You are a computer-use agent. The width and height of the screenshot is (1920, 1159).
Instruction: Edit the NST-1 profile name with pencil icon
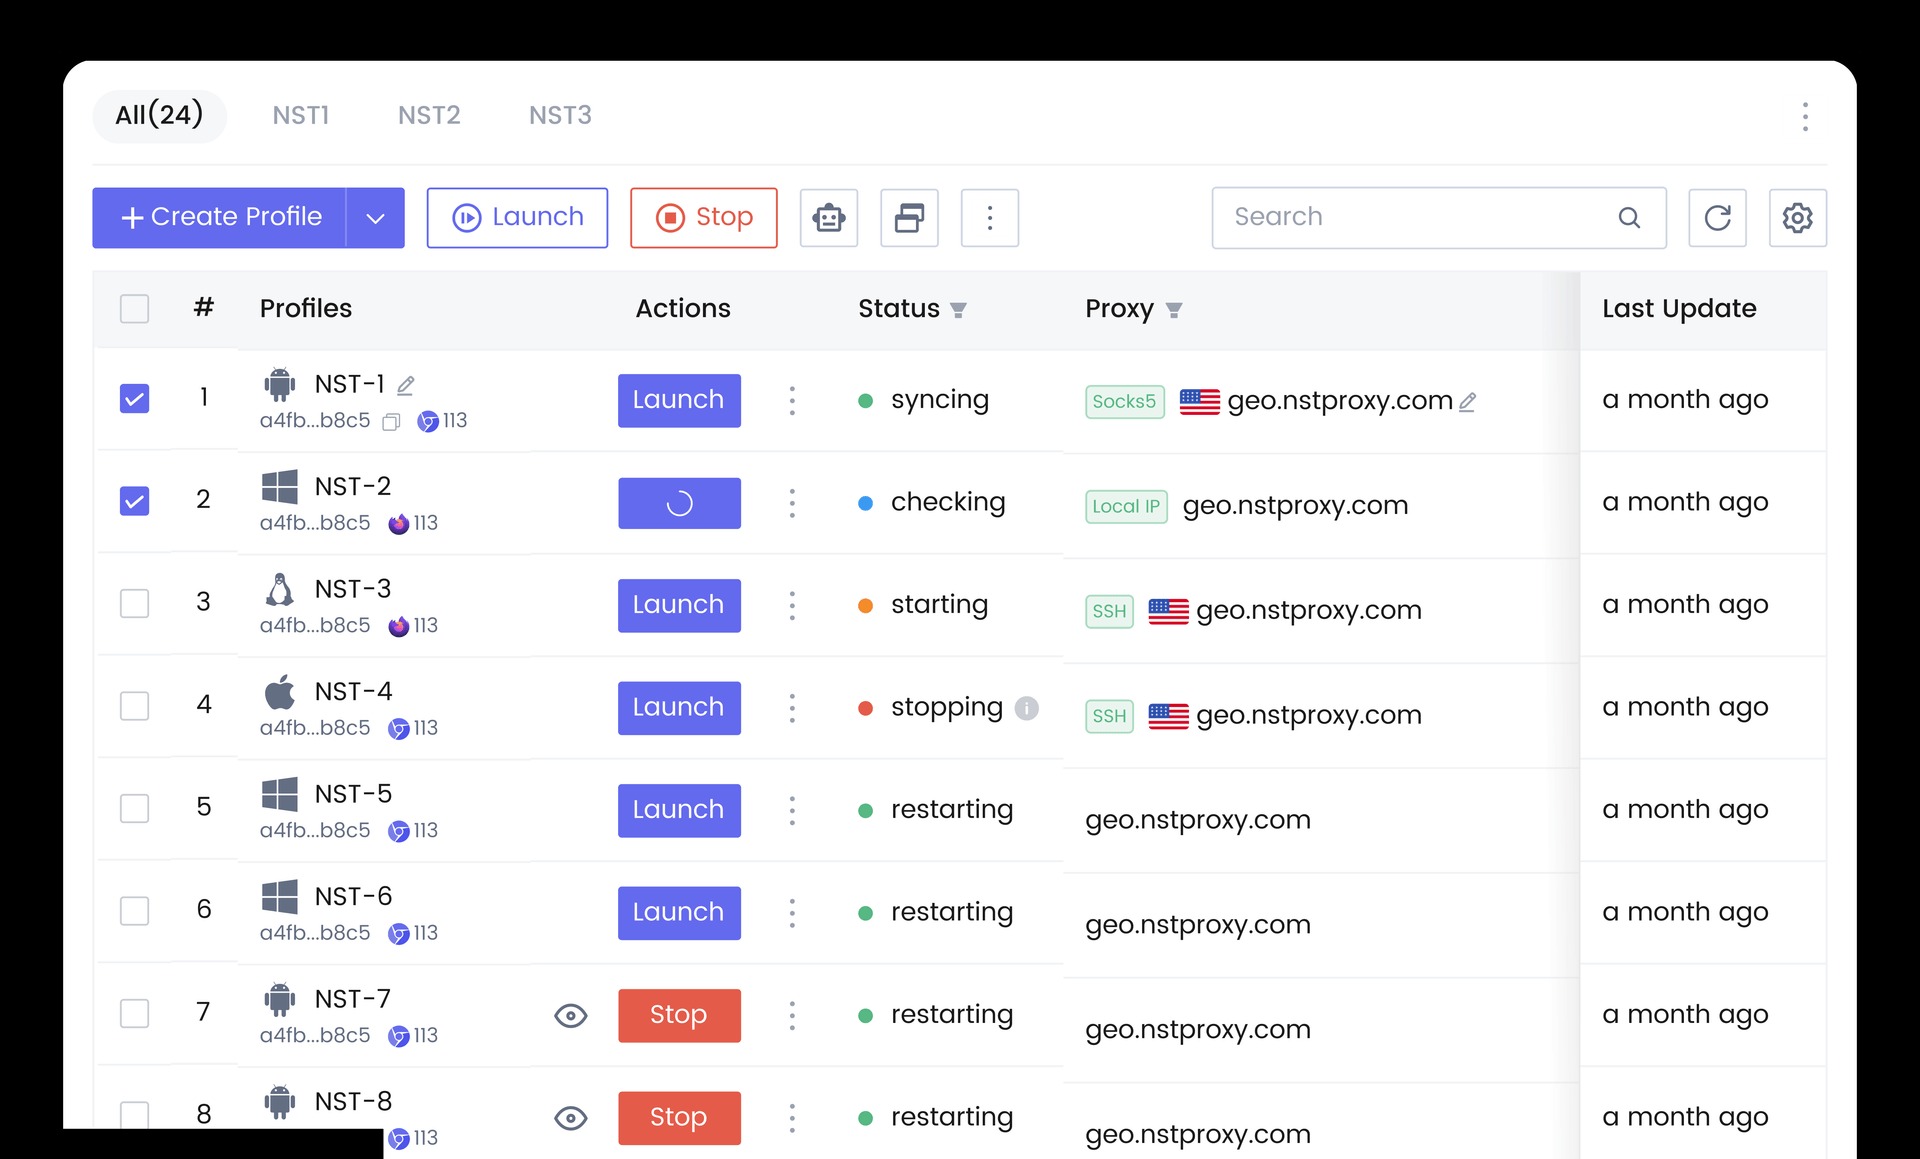[x=405, y=385]
